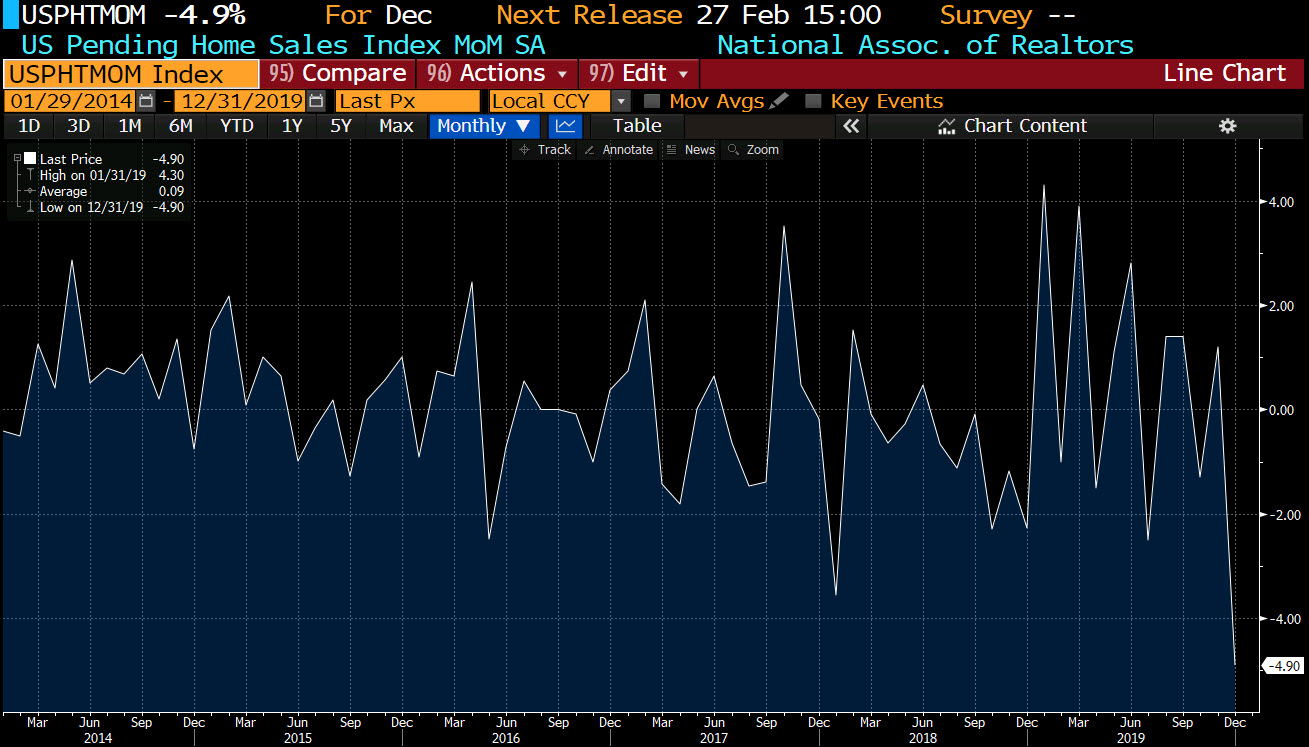Edit moving averages with pencil icon
This screenshot has width=1309, height=747.
point(779,101)
